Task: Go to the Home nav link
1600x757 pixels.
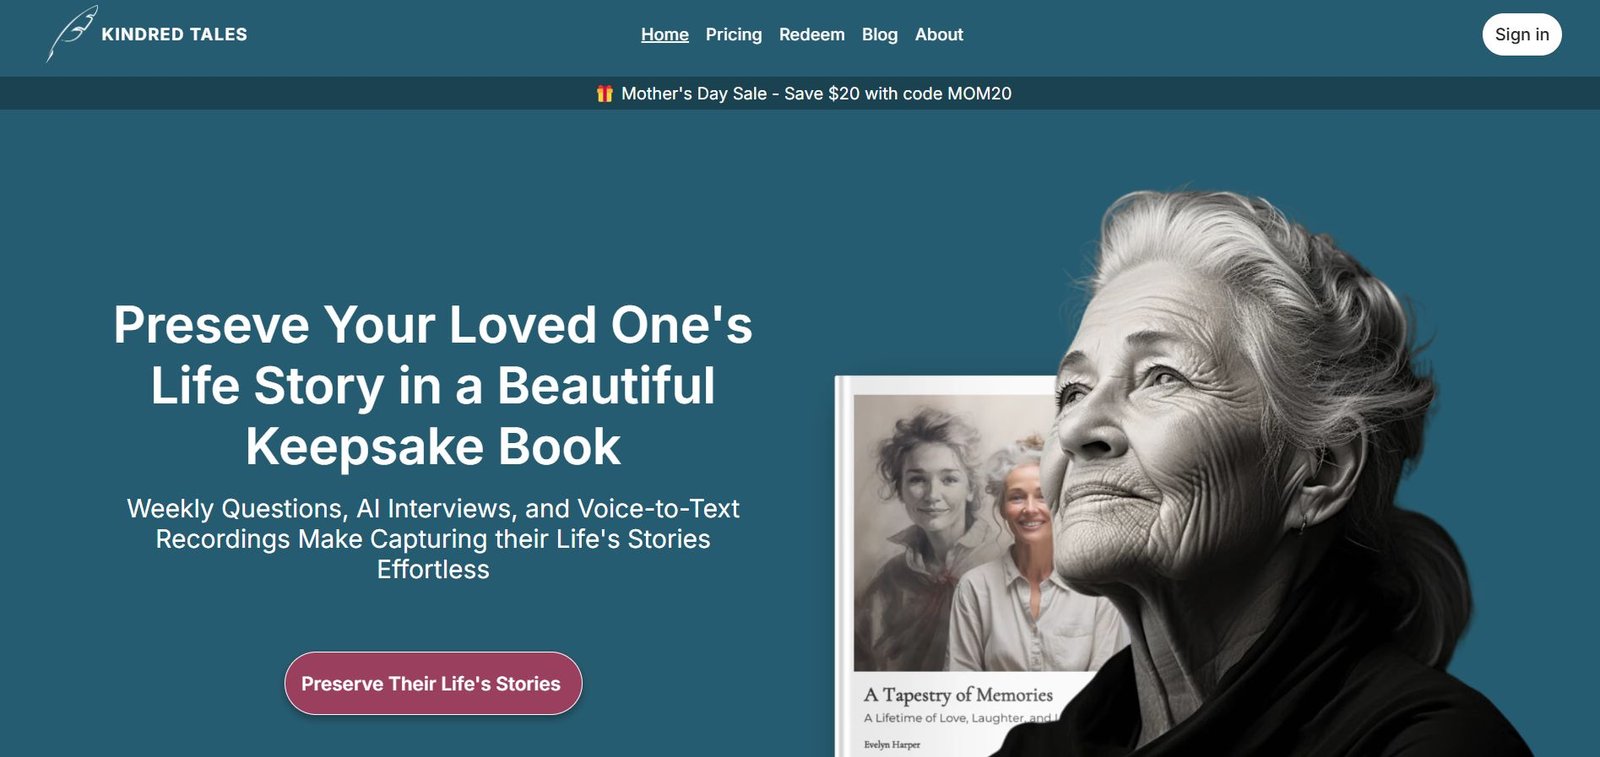Action: [665, 35]
